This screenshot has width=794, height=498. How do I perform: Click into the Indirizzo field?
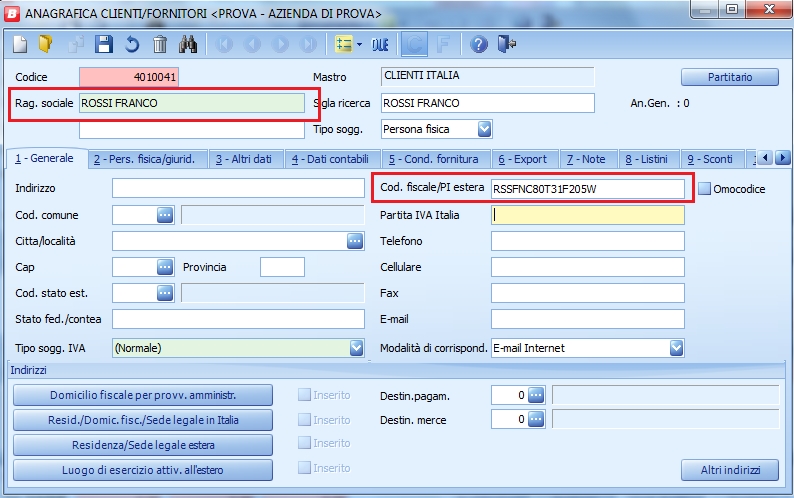coord(239,188)
